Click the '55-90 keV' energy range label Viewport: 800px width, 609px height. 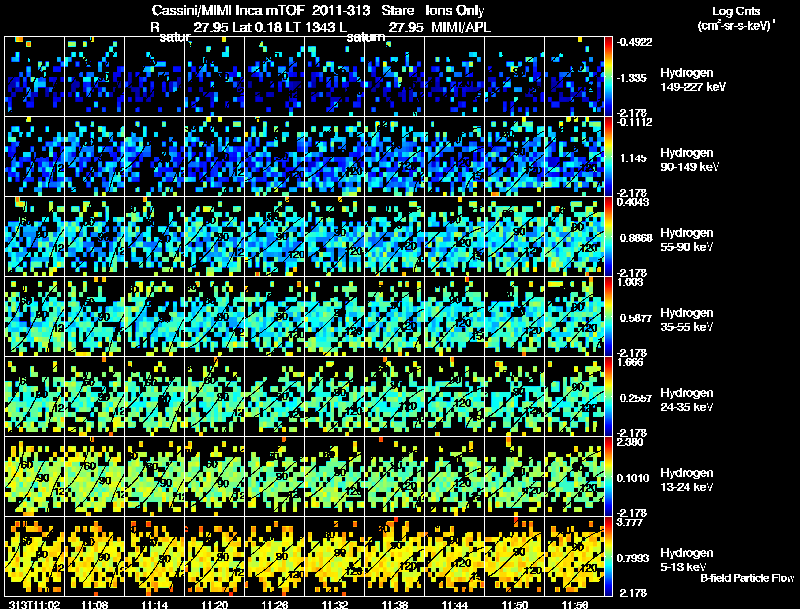point(687,247)
